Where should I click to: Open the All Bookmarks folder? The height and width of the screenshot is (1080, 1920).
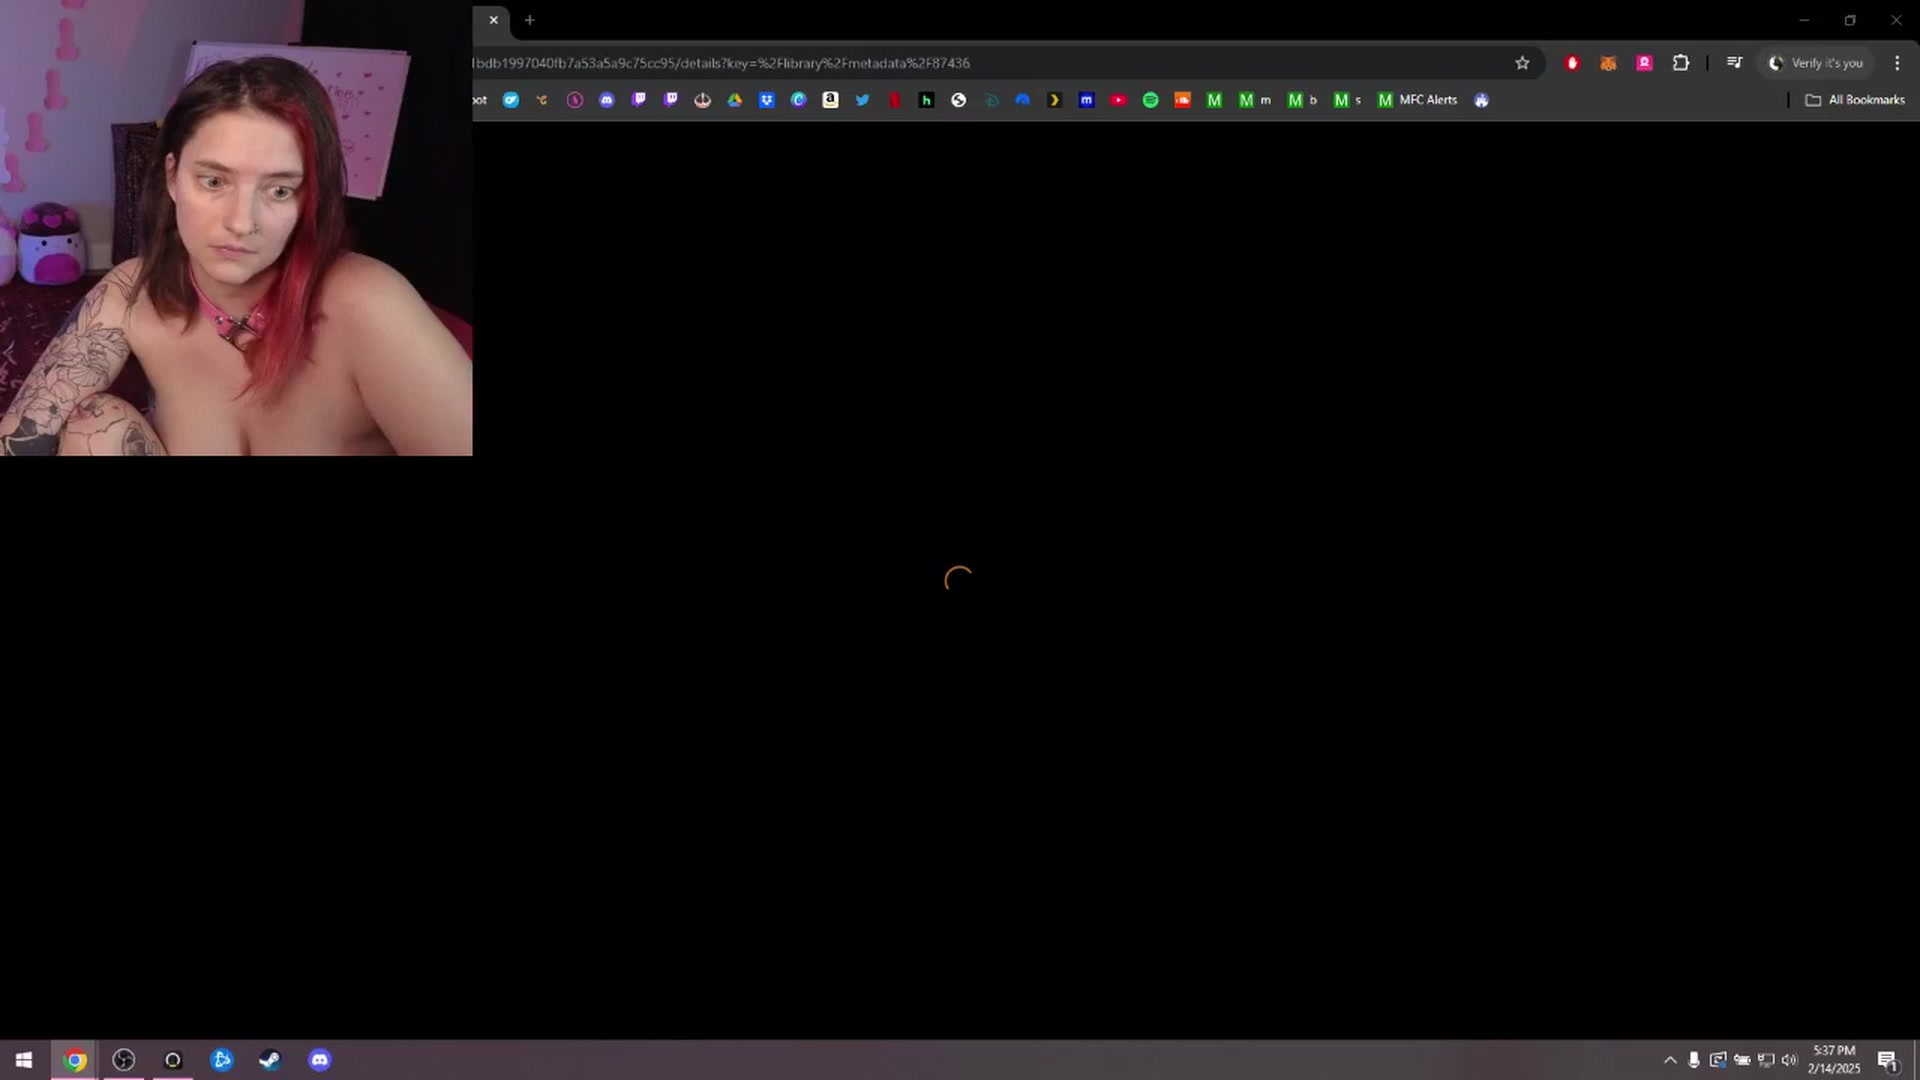click(1855, 100)
